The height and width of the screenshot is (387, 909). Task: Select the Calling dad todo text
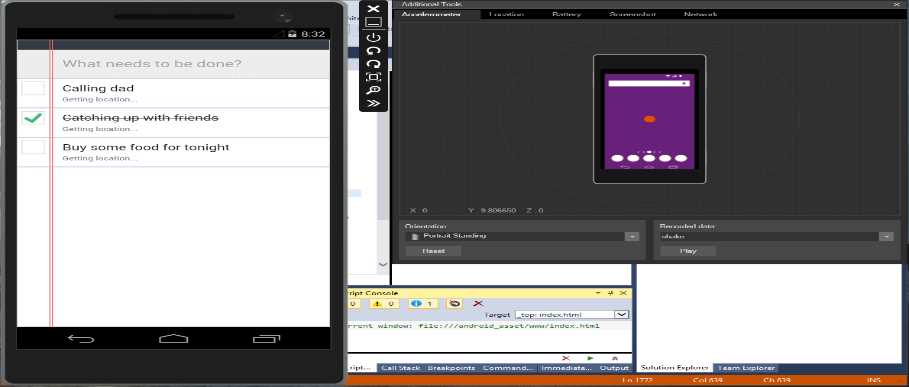[x=98, y=88]
